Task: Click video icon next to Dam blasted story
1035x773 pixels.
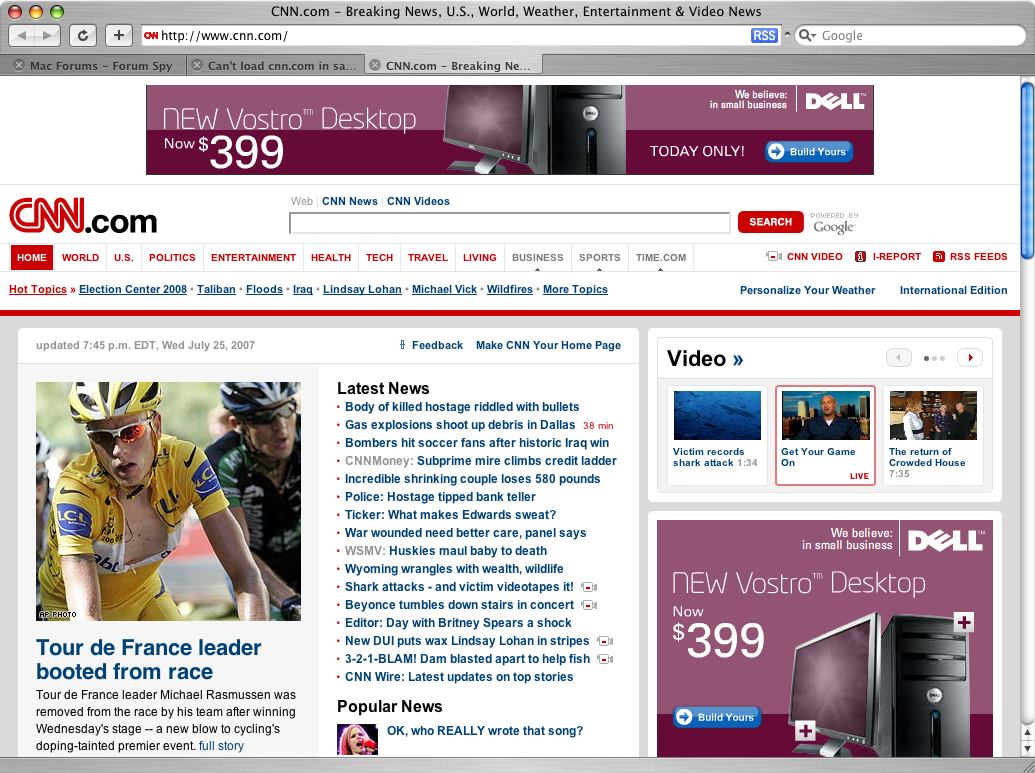Action: click(605, 659)
